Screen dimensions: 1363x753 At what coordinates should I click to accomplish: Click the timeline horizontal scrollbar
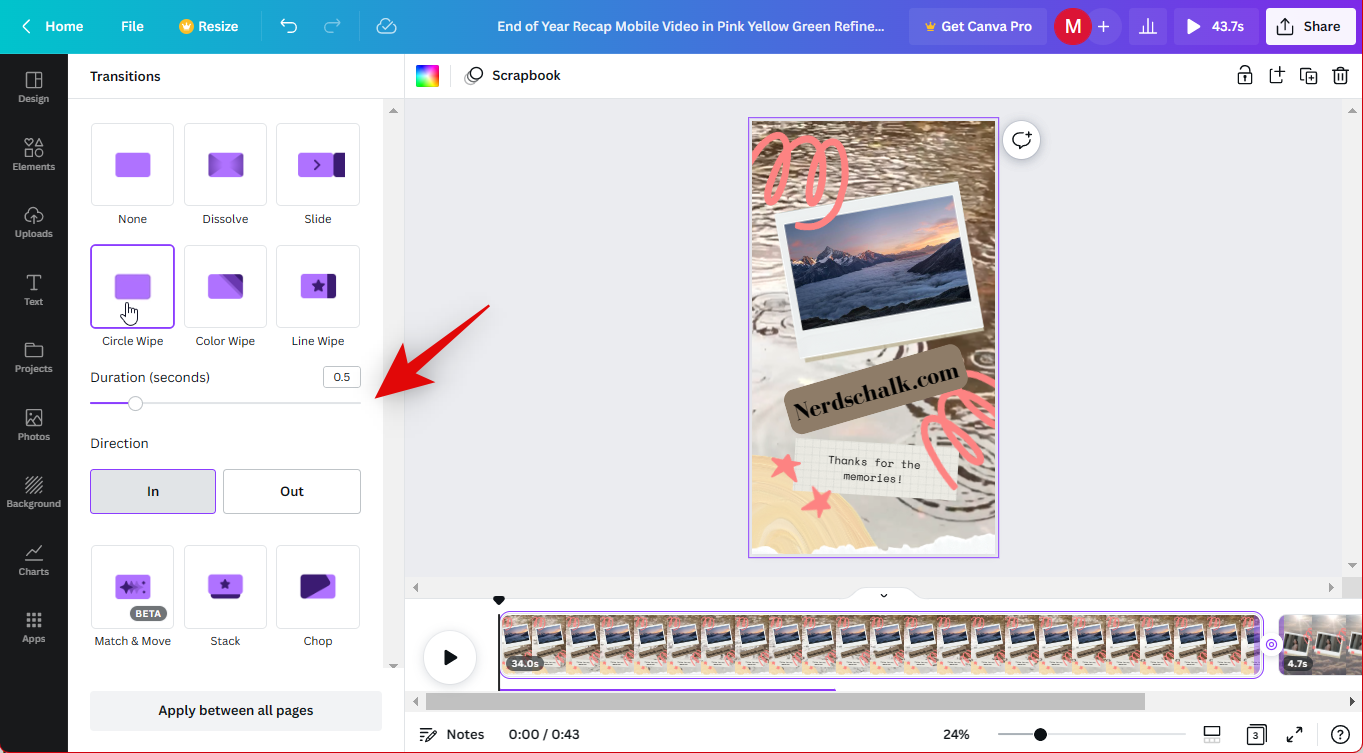tap(785, 702)
